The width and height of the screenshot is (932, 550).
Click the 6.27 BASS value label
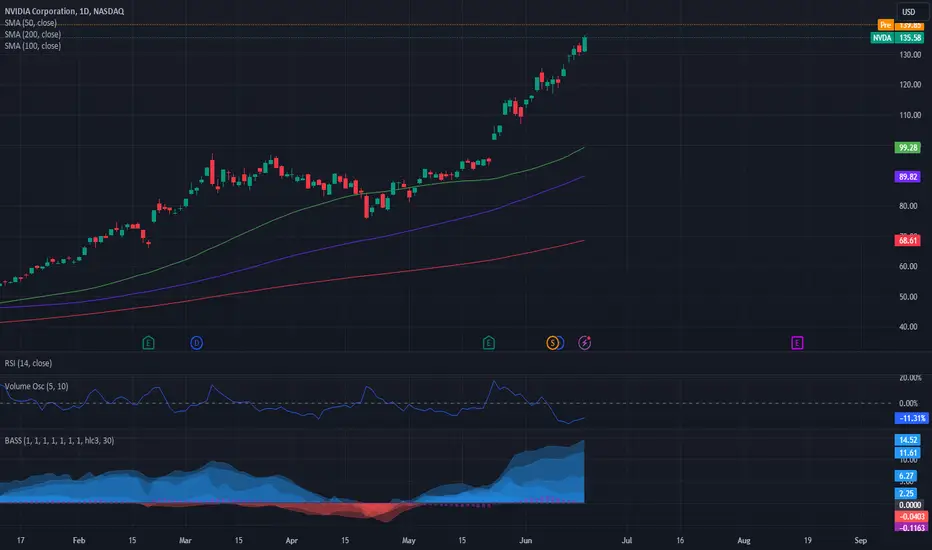(906, 476)
